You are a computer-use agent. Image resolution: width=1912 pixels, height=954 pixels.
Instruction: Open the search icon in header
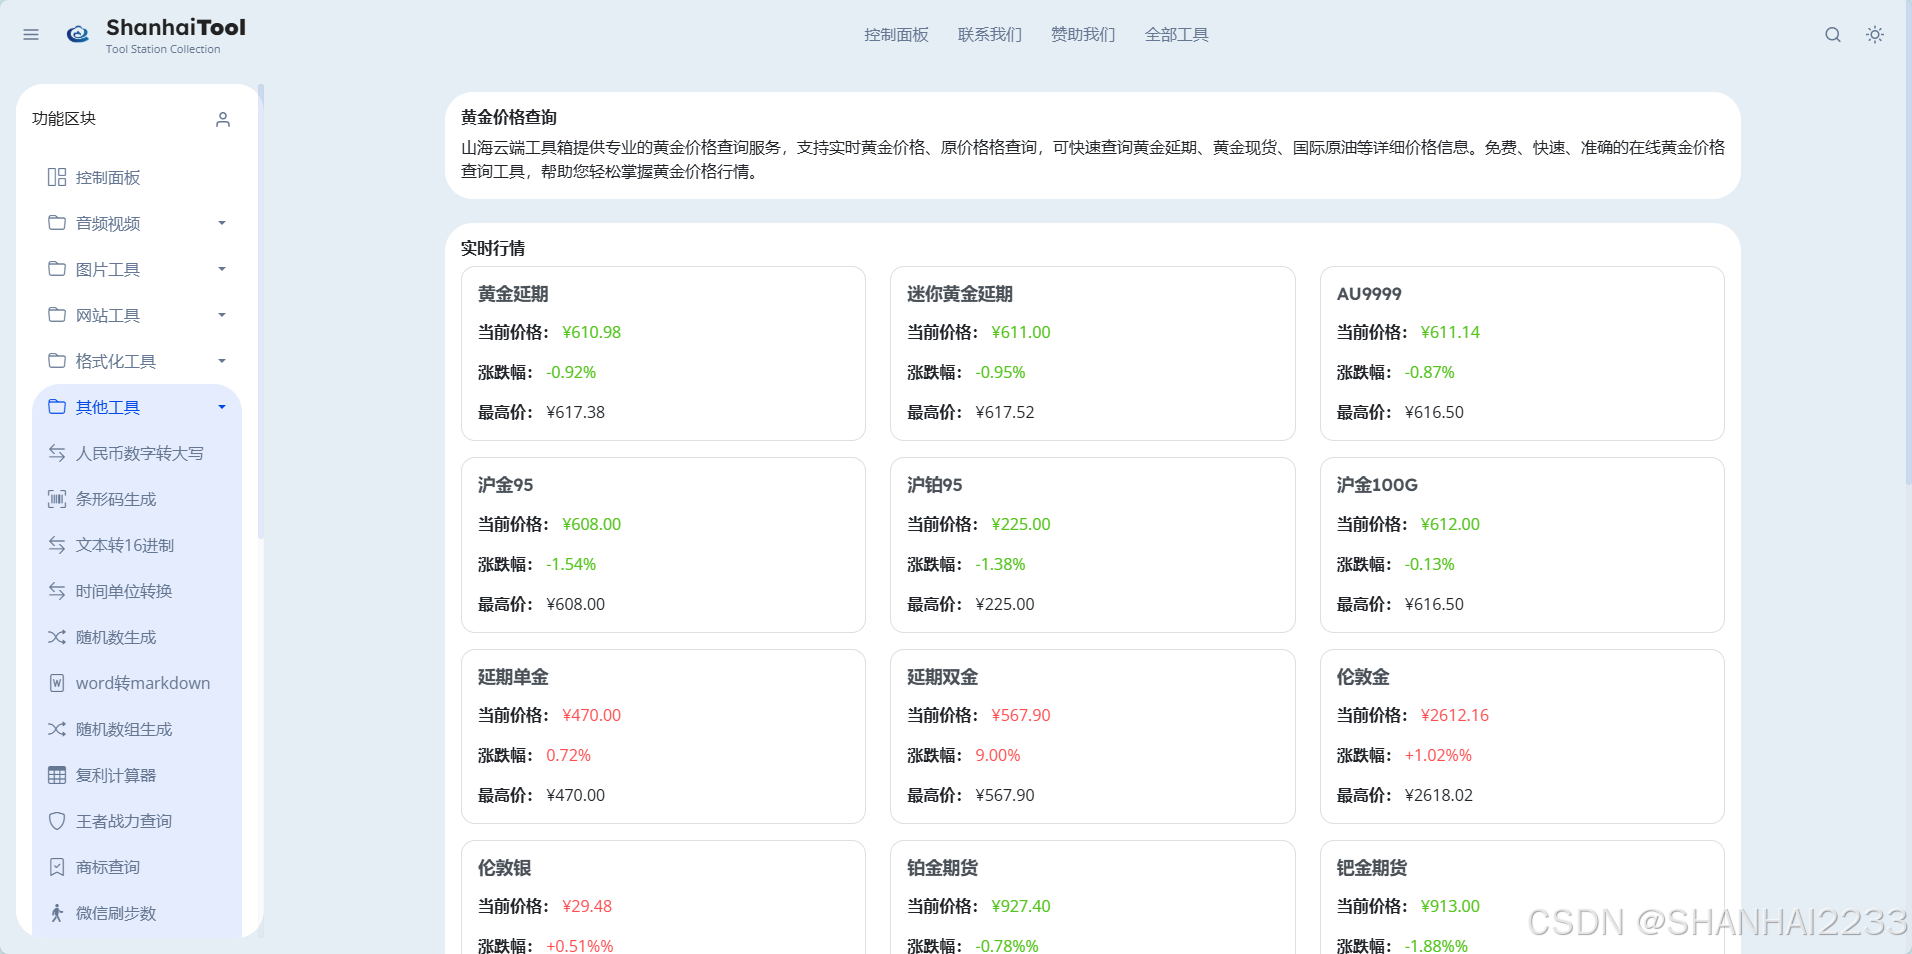tap(1833, 35)
